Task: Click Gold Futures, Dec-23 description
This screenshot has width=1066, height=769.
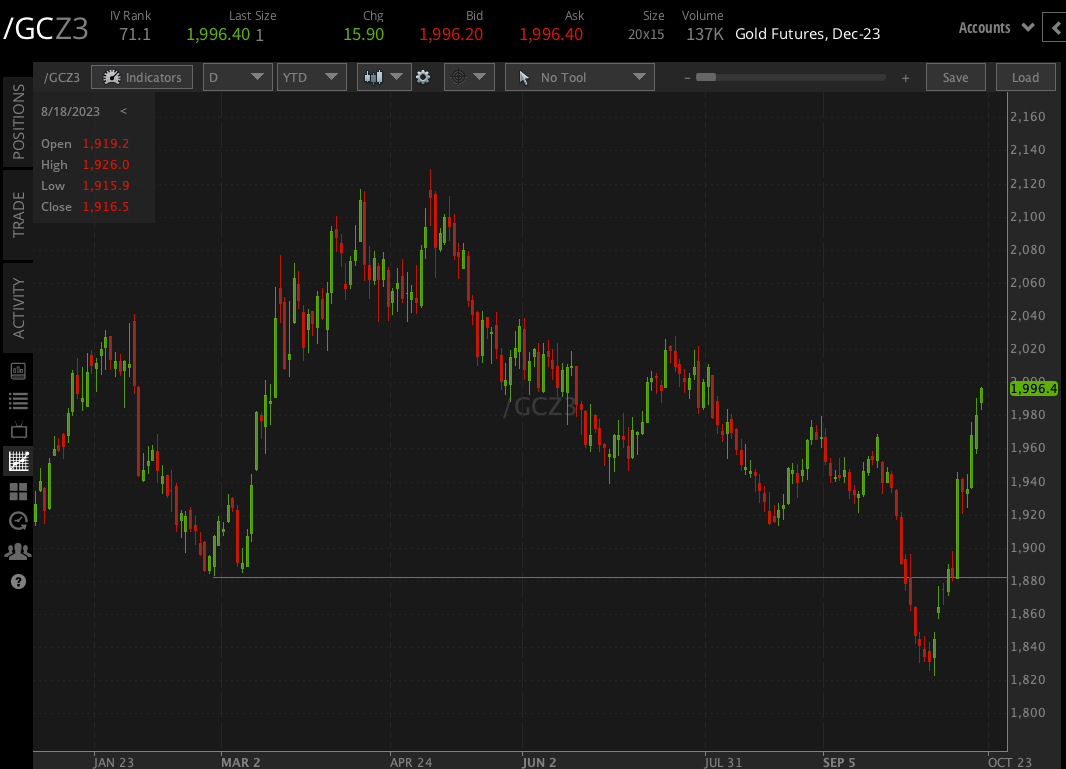Action: (808, 34)
